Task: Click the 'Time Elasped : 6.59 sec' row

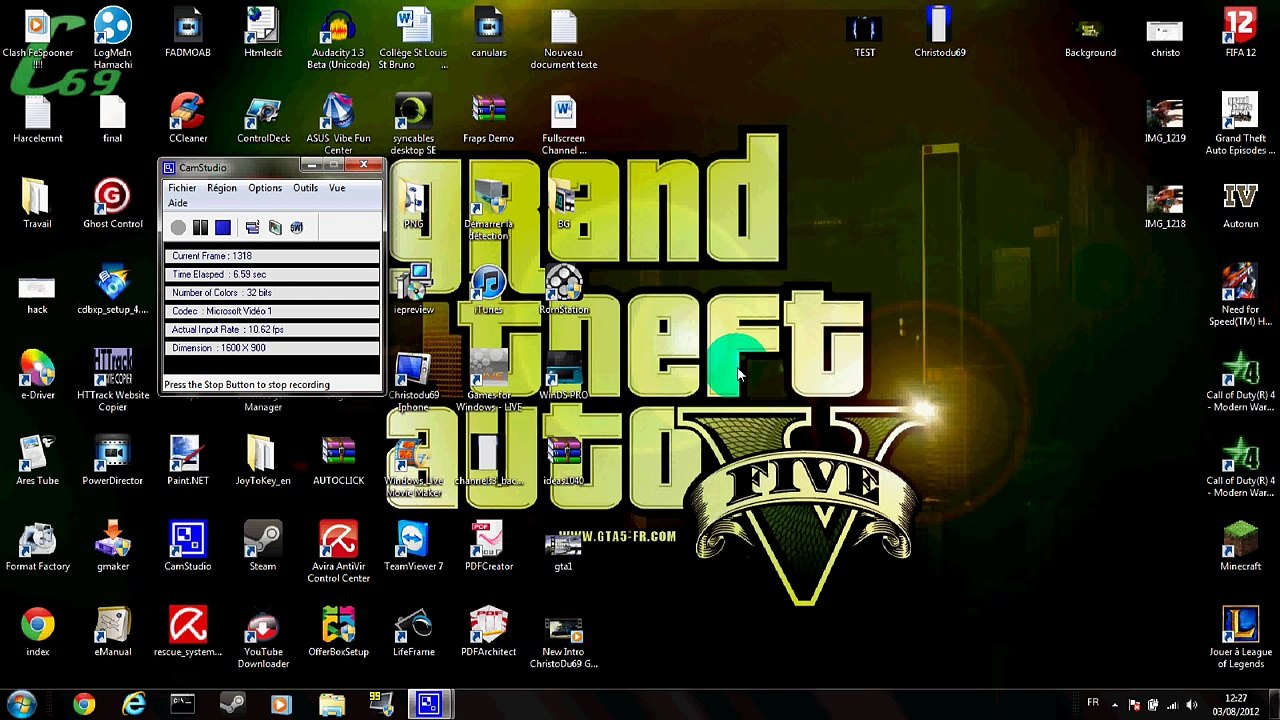Action: click(272, 274)
